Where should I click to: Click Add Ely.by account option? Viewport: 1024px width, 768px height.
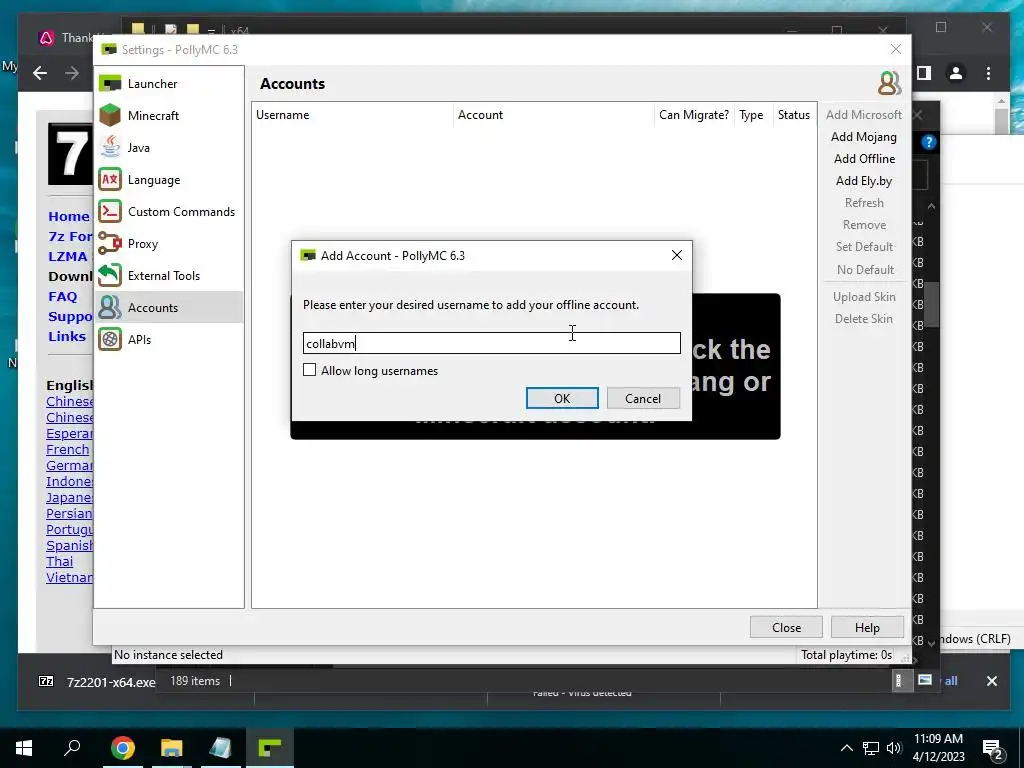864,181
